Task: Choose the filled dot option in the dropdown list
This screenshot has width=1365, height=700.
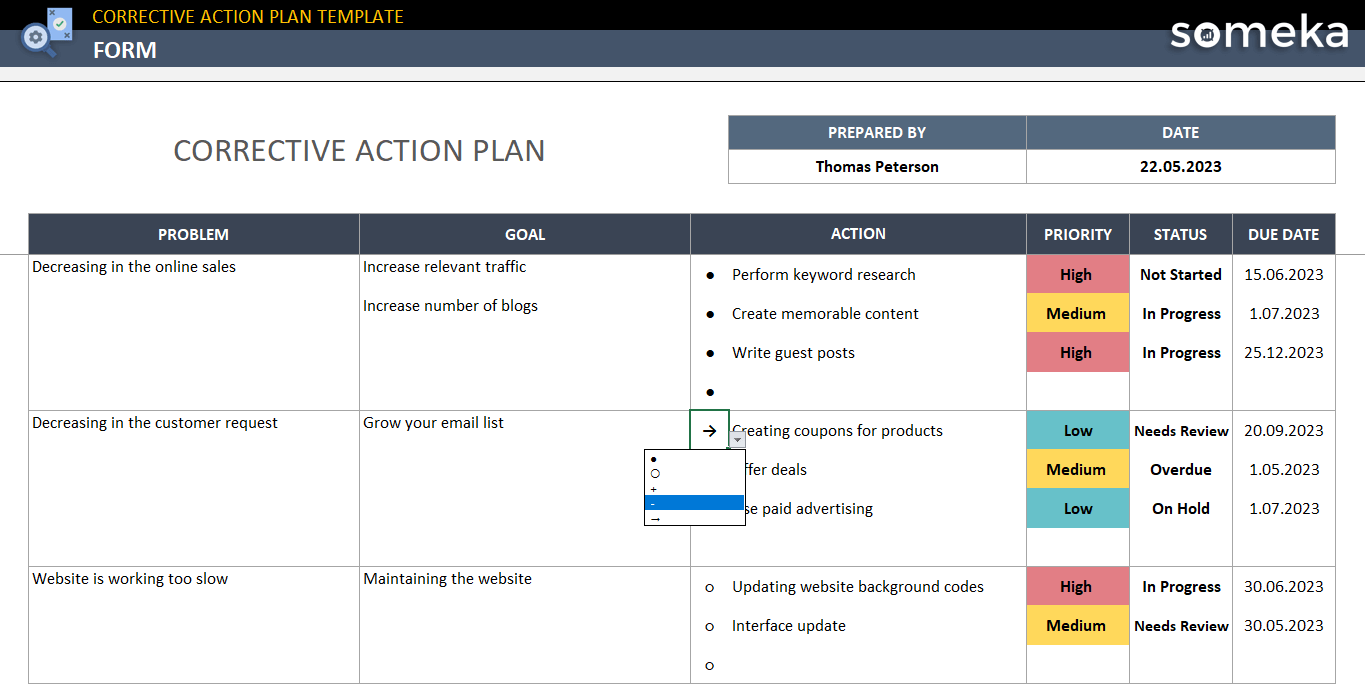Action: pos(694,459)
